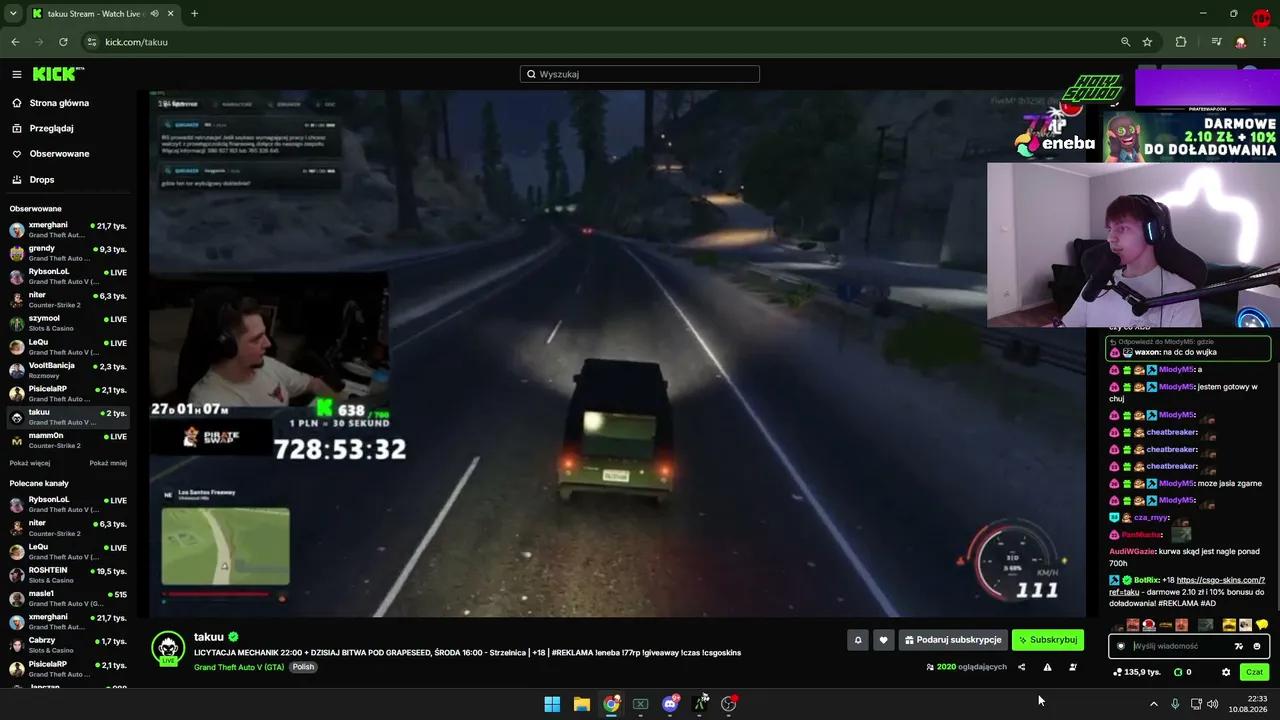Screen dimensions: 1280x720
Task: Open Cabrzy recommended channel
Action: tap(68, 645)
